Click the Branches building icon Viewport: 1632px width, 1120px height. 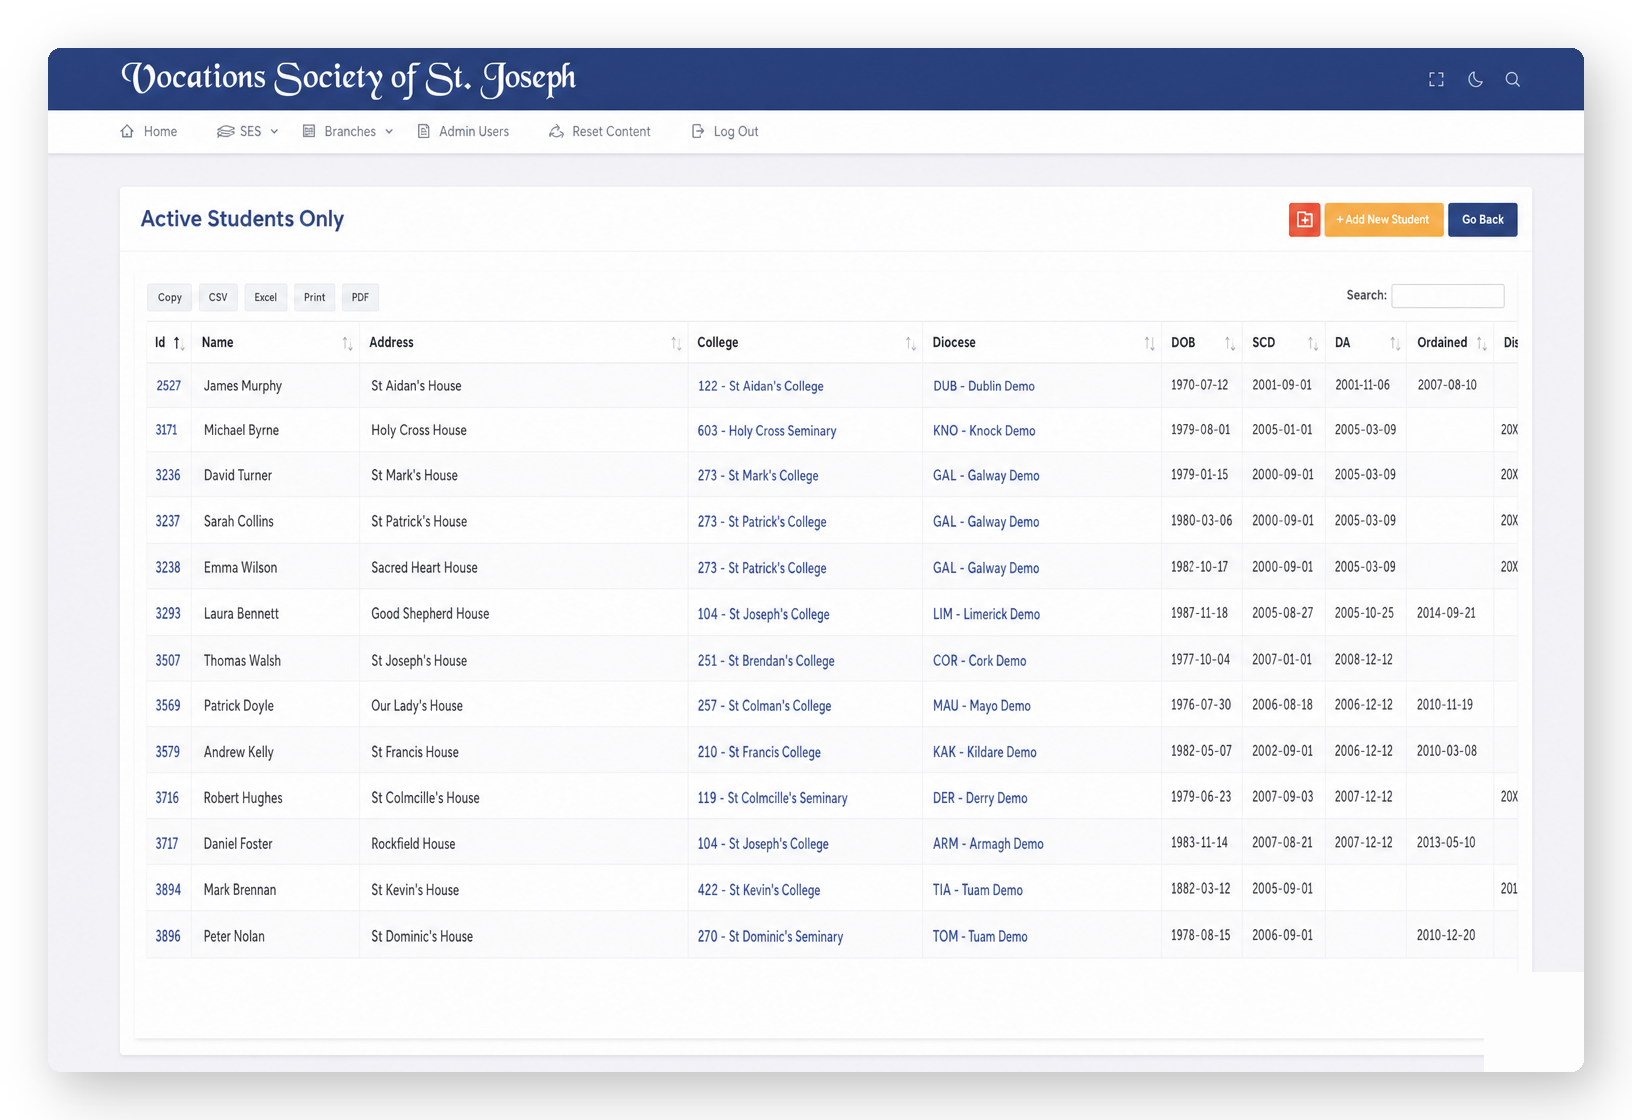(x=309, y=131)
